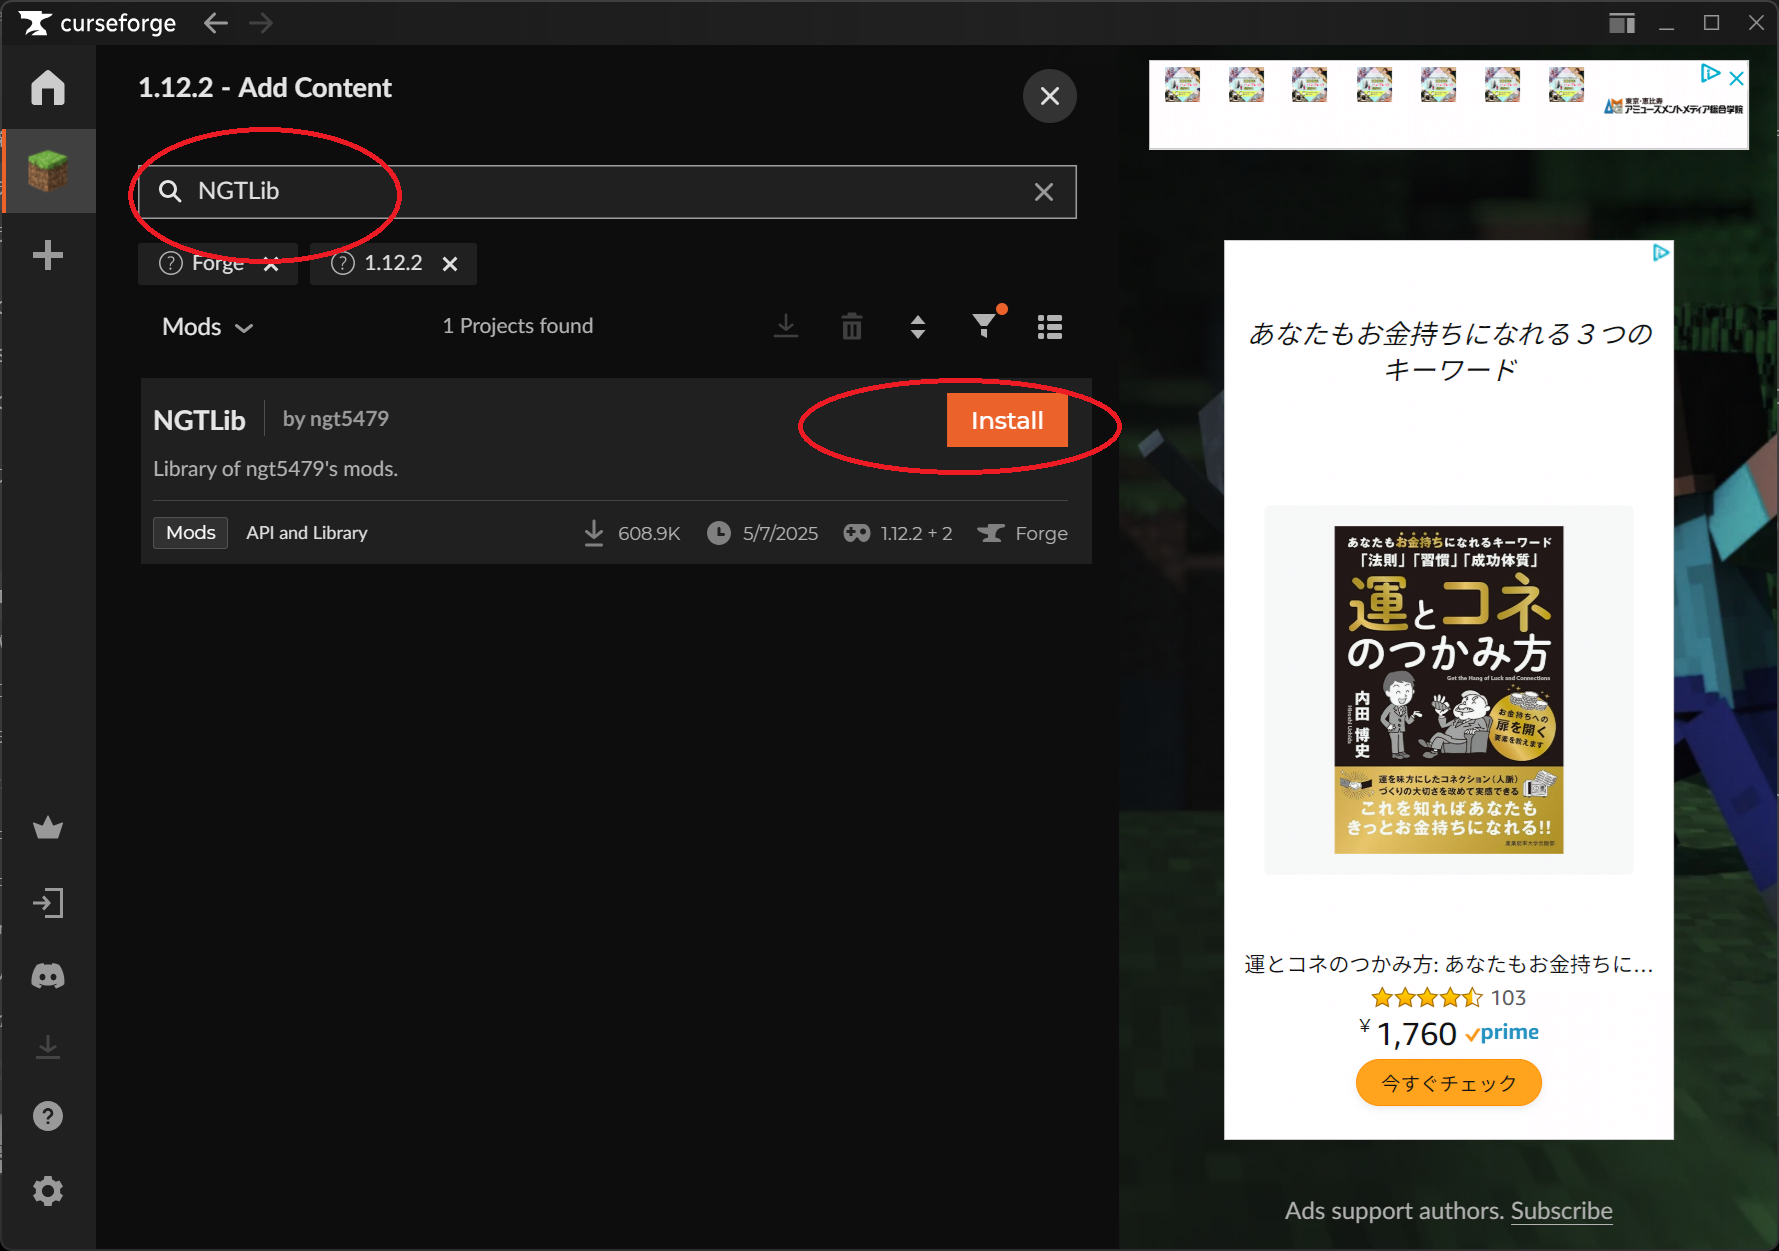Click the download-all toolbar icon

786,327
